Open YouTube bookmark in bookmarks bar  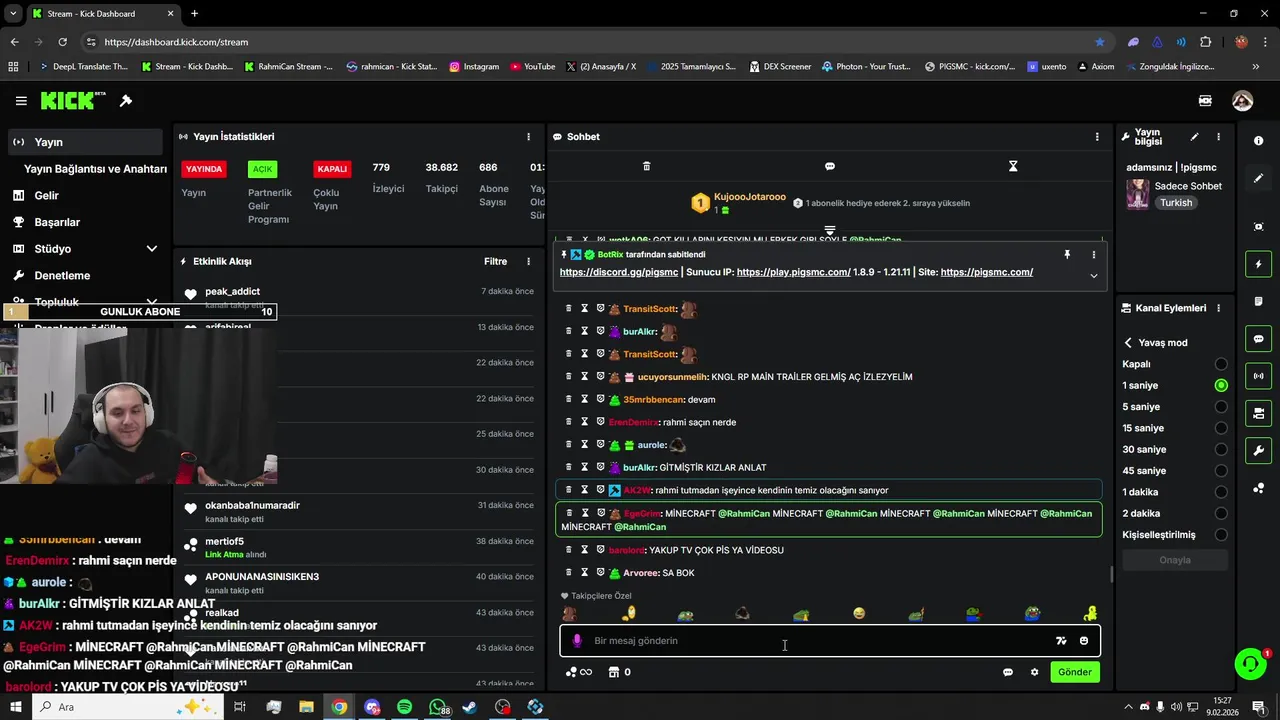click(x=532, y=67)
